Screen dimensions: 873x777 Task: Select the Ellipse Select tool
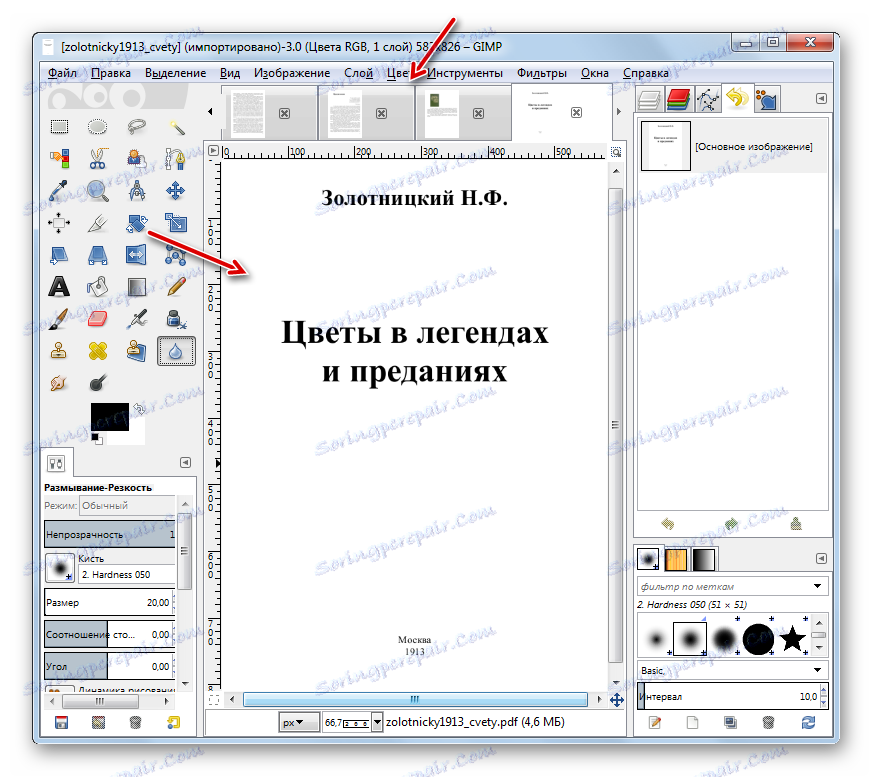[x=97, y=127]
